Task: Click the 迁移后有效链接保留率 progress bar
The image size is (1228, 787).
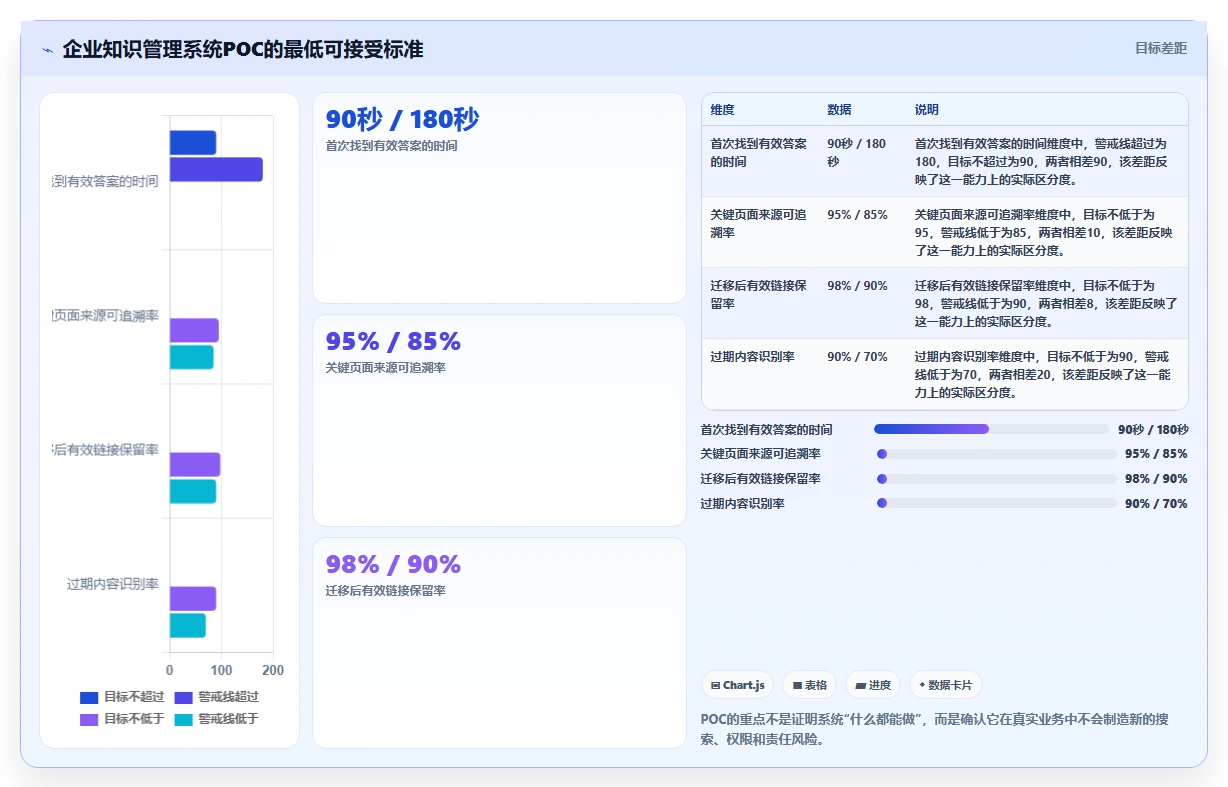Action: 995,479
